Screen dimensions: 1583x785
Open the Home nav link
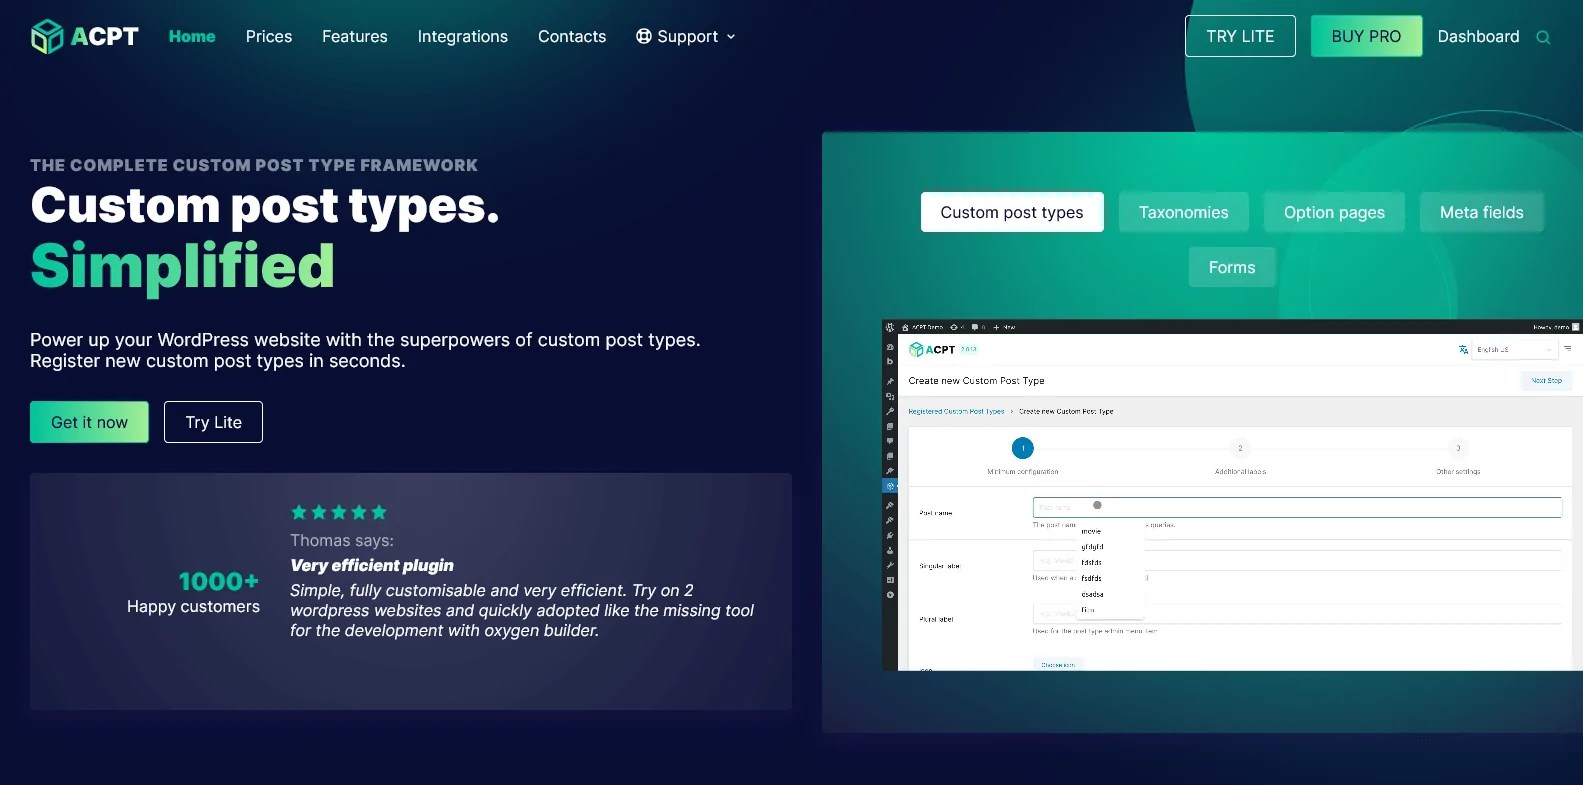(192, 36)
